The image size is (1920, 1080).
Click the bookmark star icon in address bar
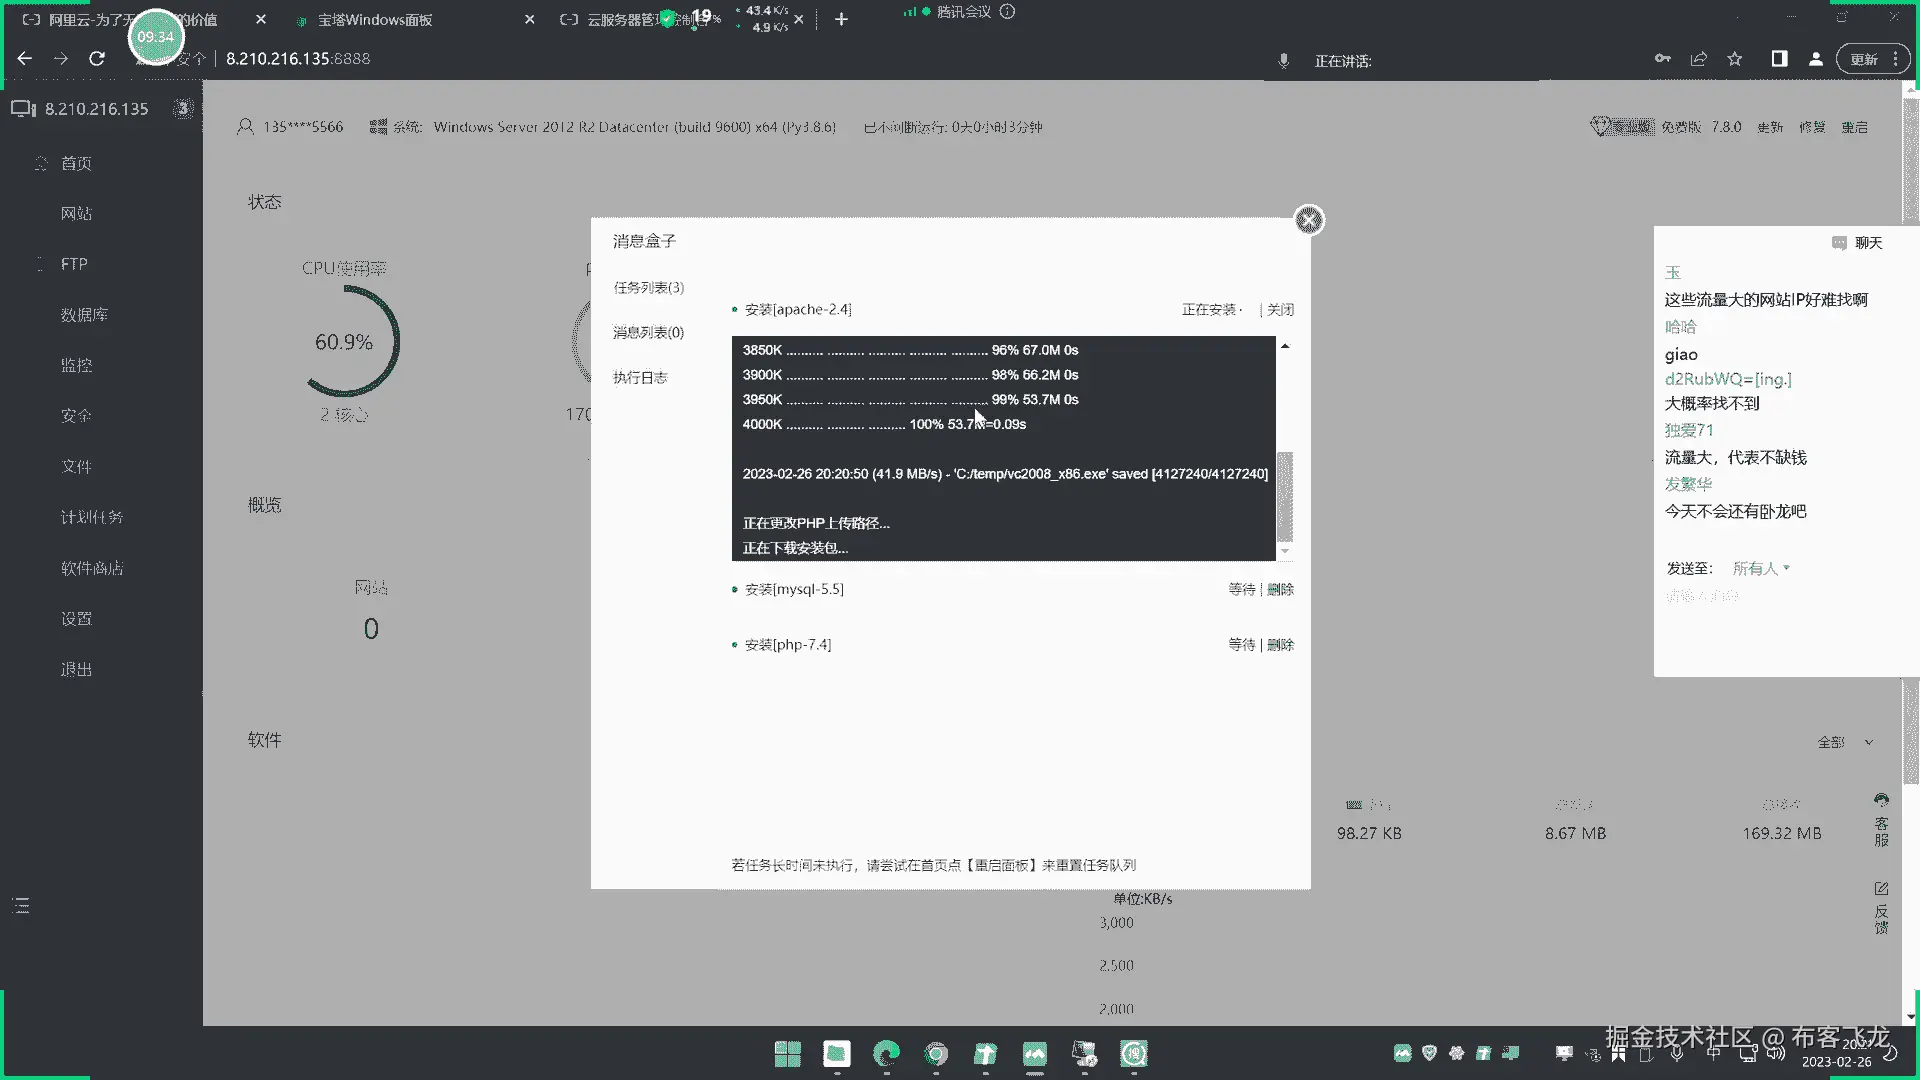coord(1735,59)
